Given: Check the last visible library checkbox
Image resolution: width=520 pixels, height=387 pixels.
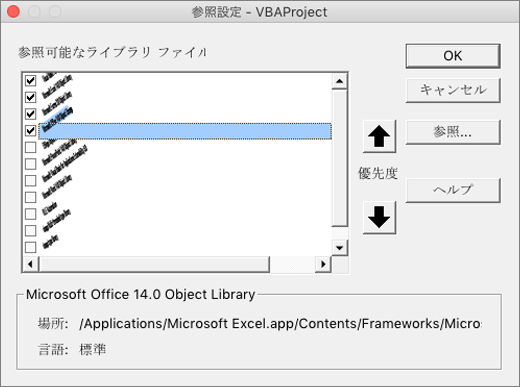Looking at the screenshot, I should (30, 247).
